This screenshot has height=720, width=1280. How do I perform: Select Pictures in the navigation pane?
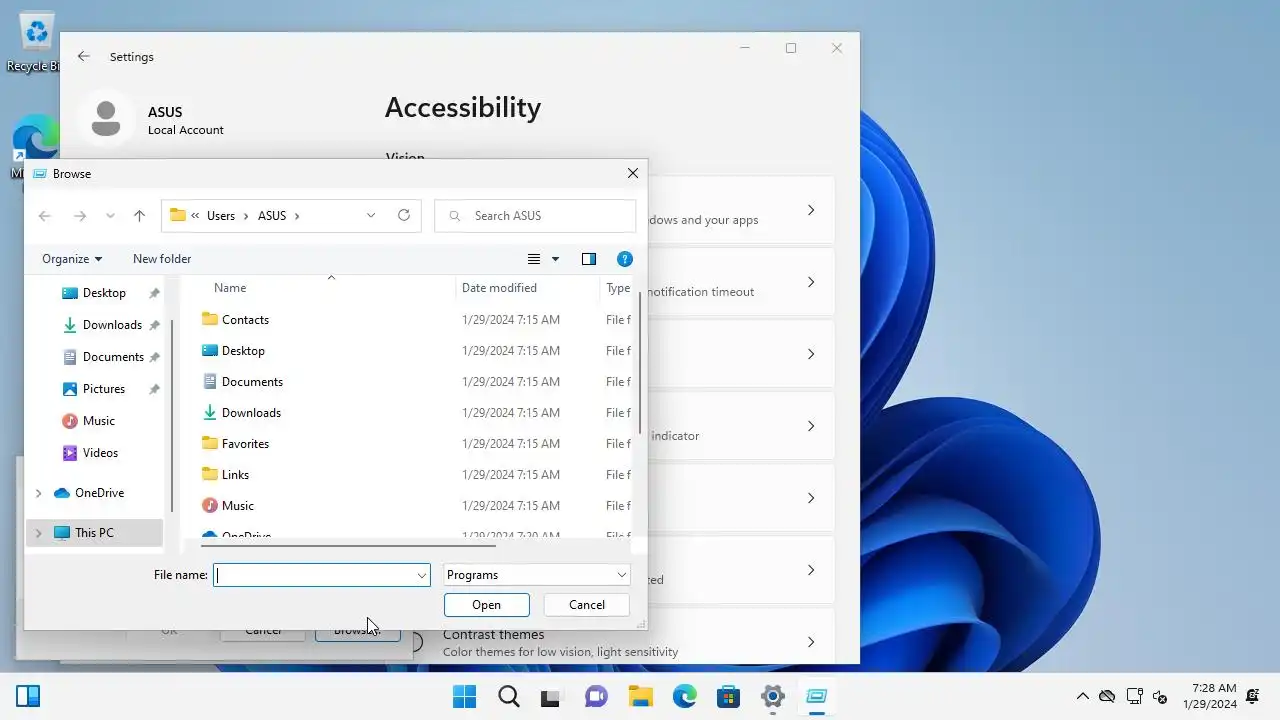(x=104, y=389)
